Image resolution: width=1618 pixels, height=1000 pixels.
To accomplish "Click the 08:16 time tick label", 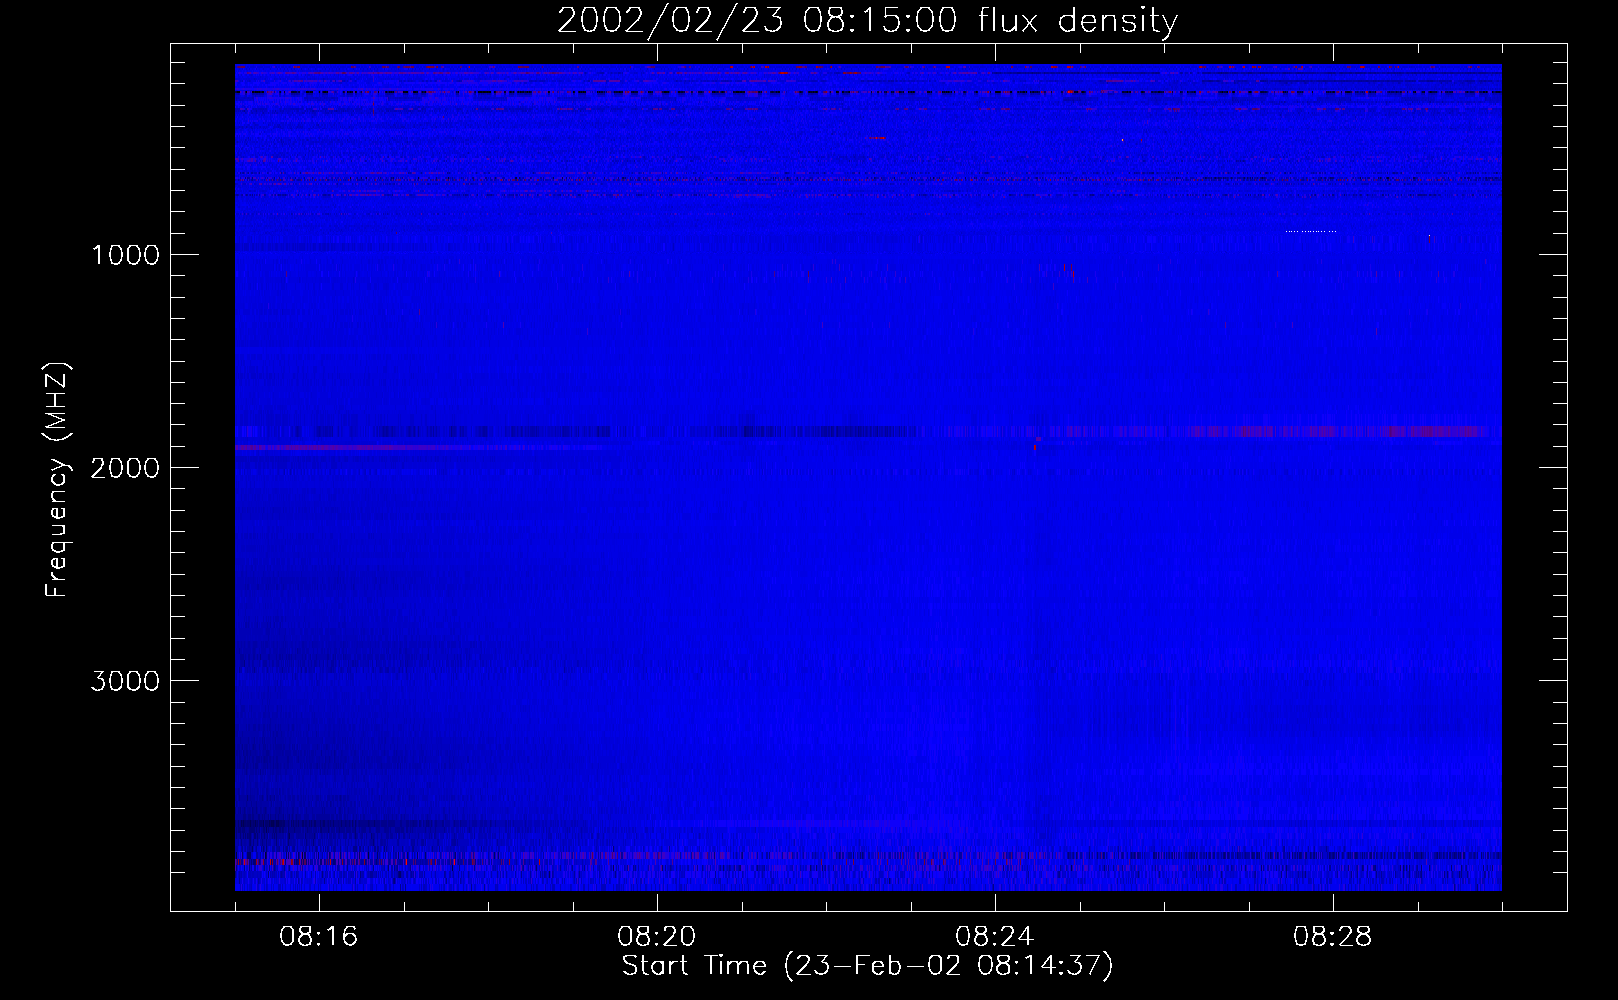I will (319, 937).
